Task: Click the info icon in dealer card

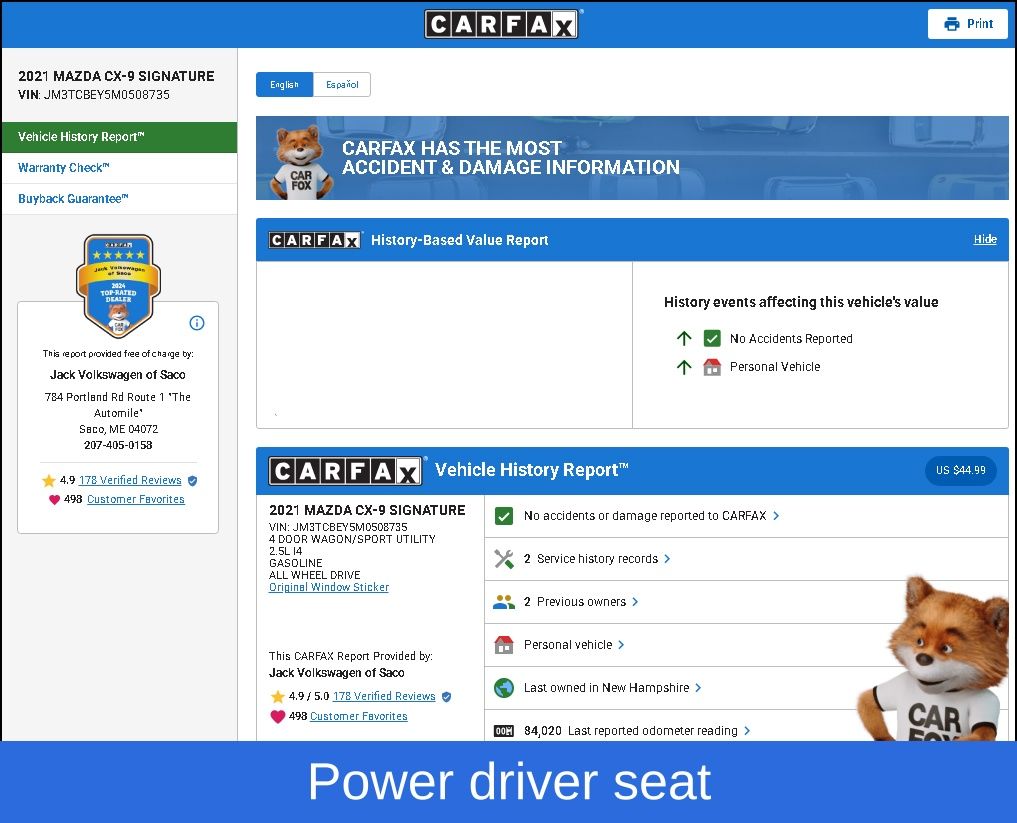Action: (197, 323)
